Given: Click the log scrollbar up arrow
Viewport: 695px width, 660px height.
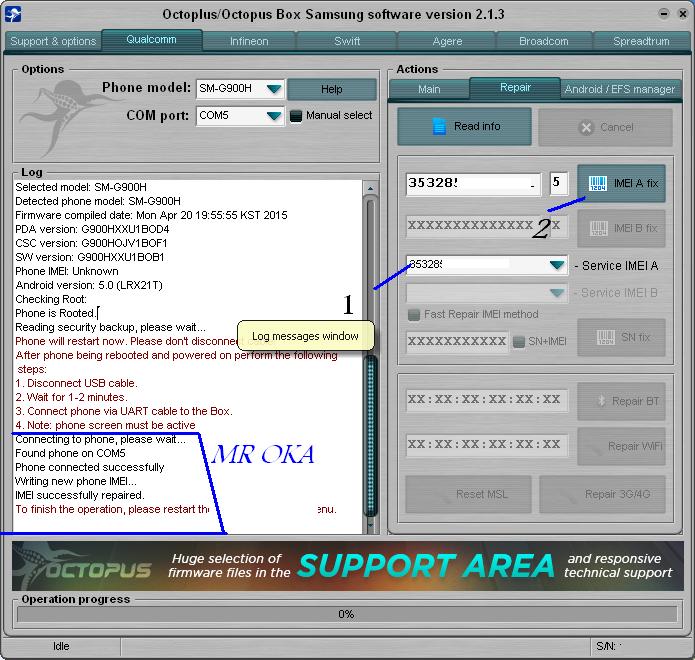Looking at the screenshot, I should (x=371, y=188).
